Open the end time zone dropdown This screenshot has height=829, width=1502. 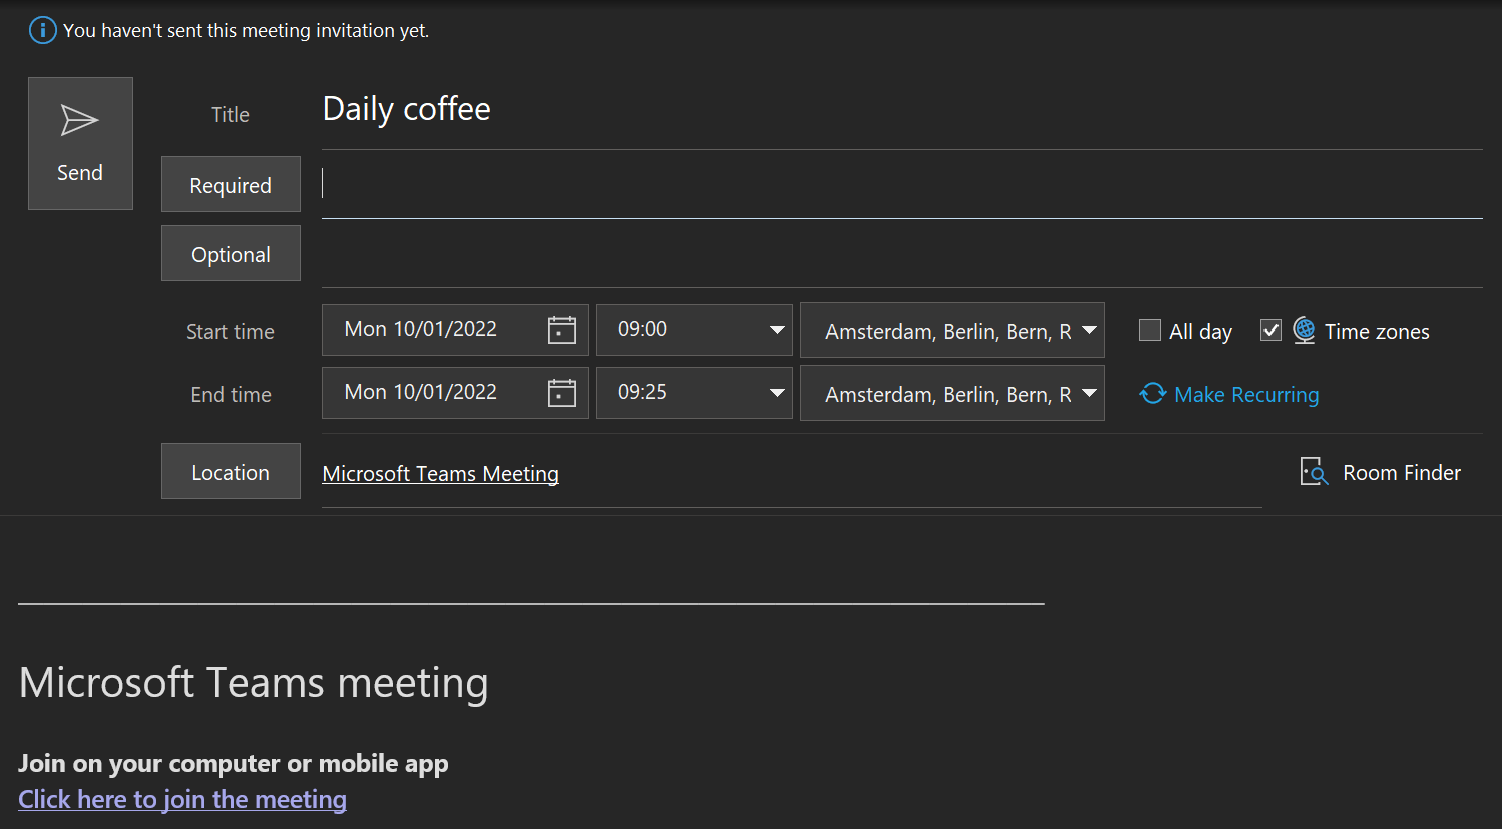(1089, 393)
